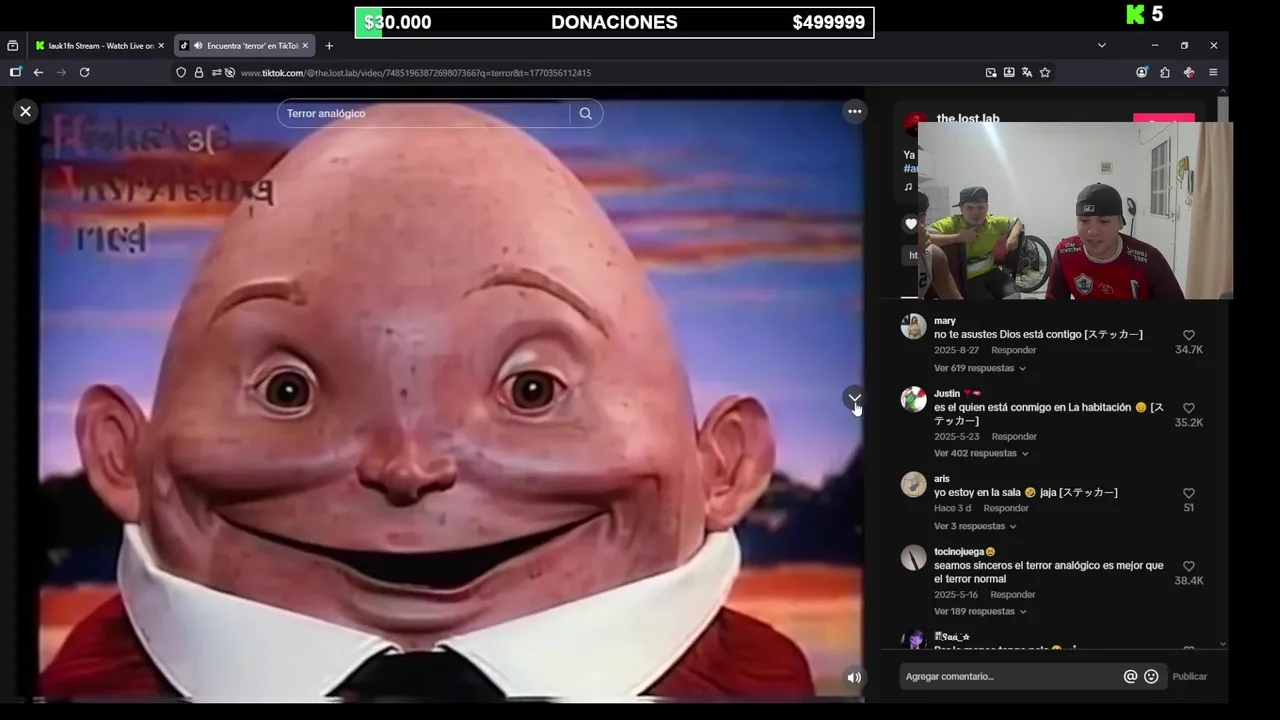Like mary's comment with the heart icon
The image size is (1280, 720).
tap(1189, 336)
